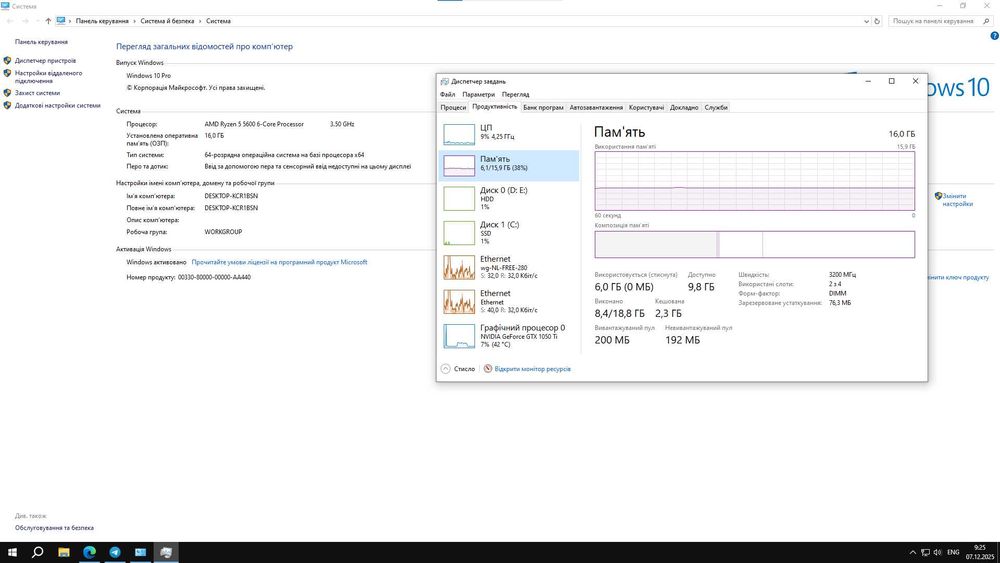Open taskbar search

point(38,552)
